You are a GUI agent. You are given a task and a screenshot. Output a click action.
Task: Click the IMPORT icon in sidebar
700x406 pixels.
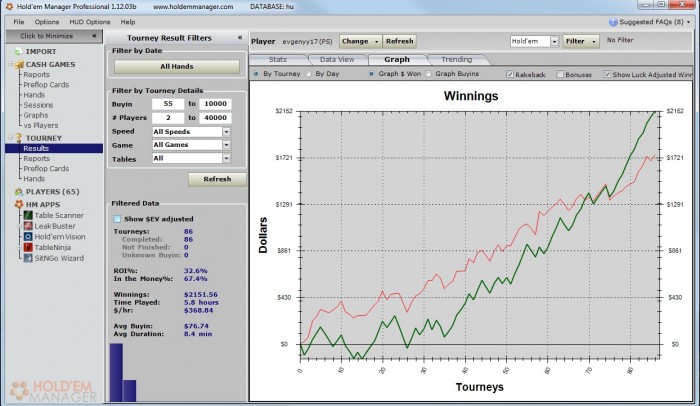(18, 52)
